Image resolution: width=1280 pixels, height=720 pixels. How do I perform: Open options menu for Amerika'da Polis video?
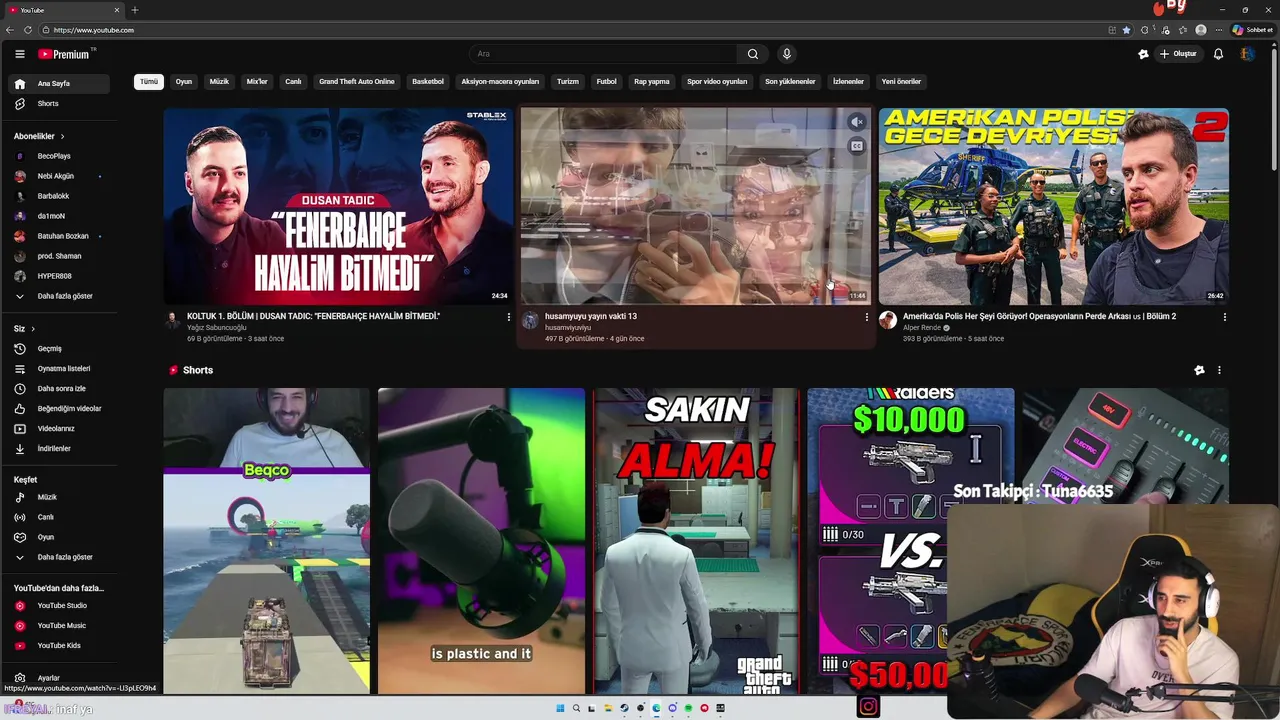[1224, 317]
